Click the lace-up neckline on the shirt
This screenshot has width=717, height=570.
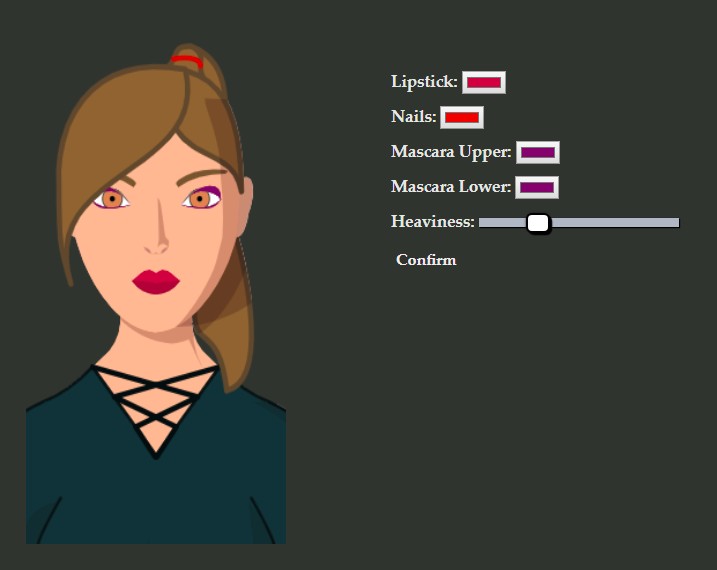point(155,405)
